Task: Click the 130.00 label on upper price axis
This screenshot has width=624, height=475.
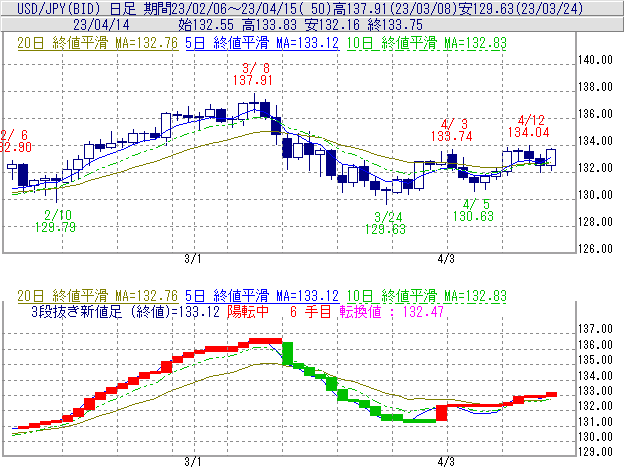Action: 595,195
